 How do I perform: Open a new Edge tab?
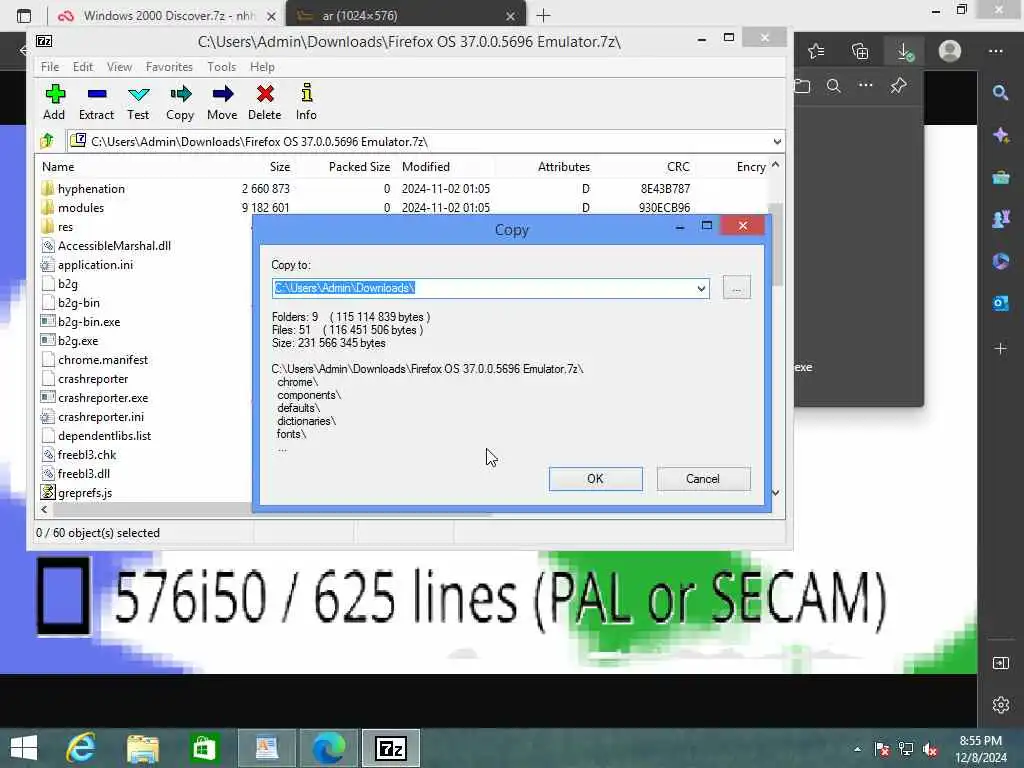tap(543, 16)
